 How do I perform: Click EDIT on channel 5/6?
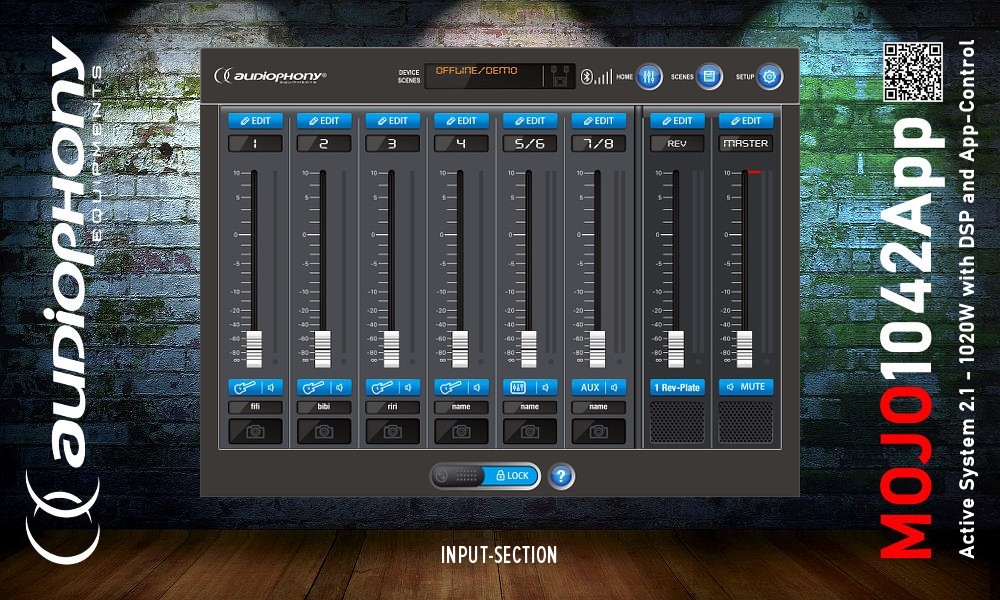point(530,121)
